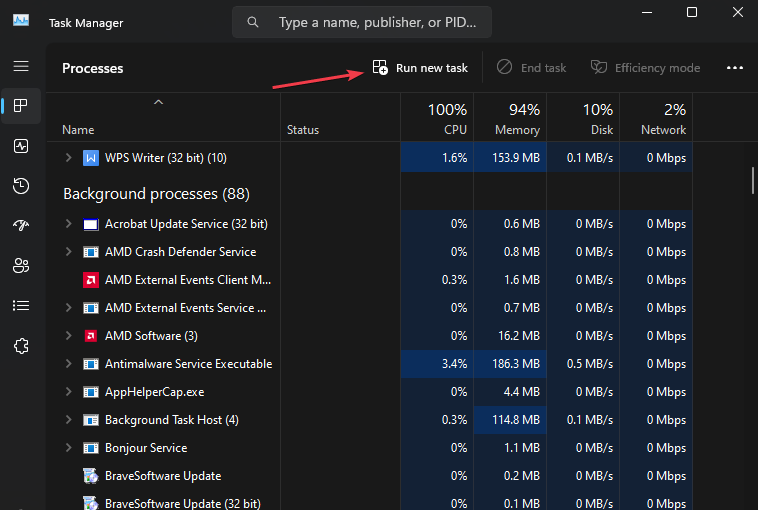
Task: Expand the Antimalware Service Executable entry
Action: pyautogui.click(x=69, y=364)
